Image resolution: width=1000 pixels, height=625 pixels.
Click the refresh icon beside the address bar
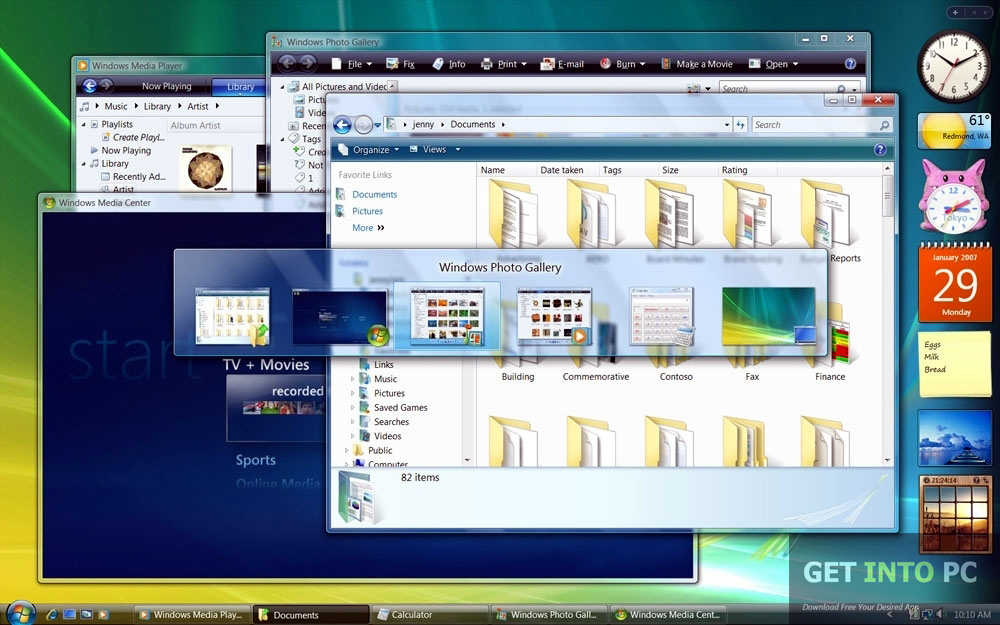740,124
